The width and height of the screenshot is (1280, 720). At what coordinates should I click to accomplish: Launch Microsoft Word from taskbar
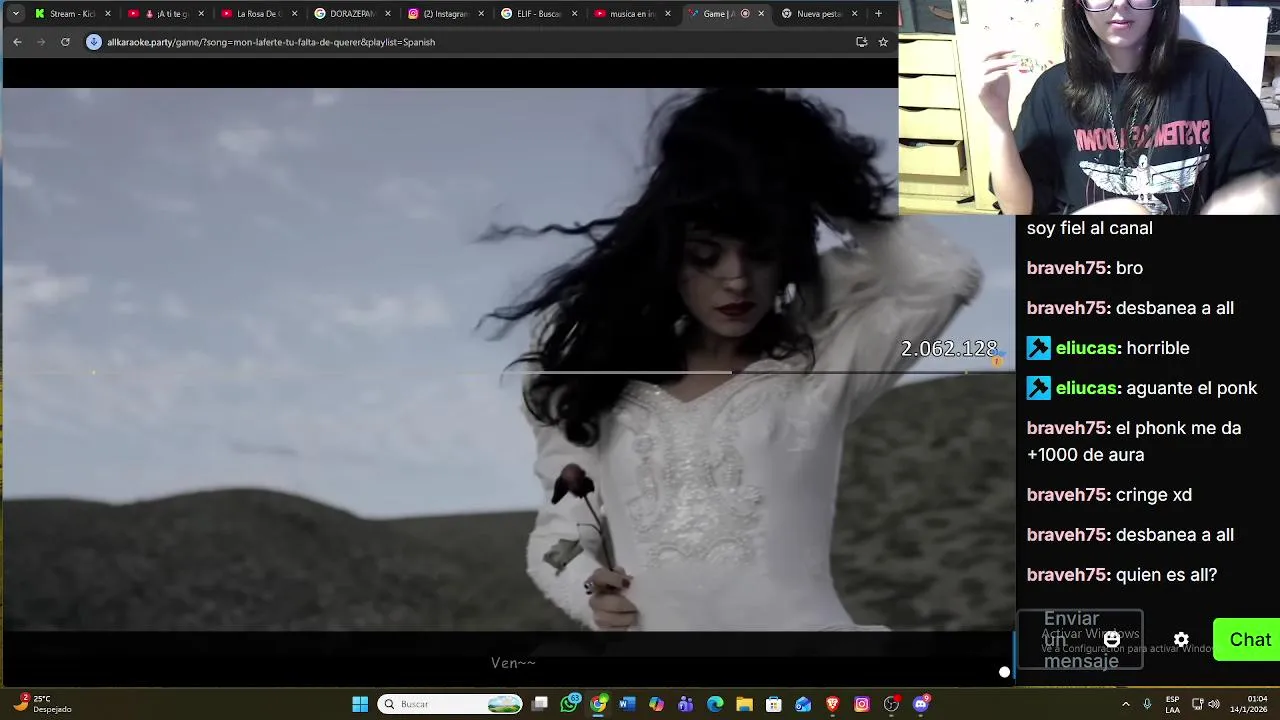click(x=627, y=704)
